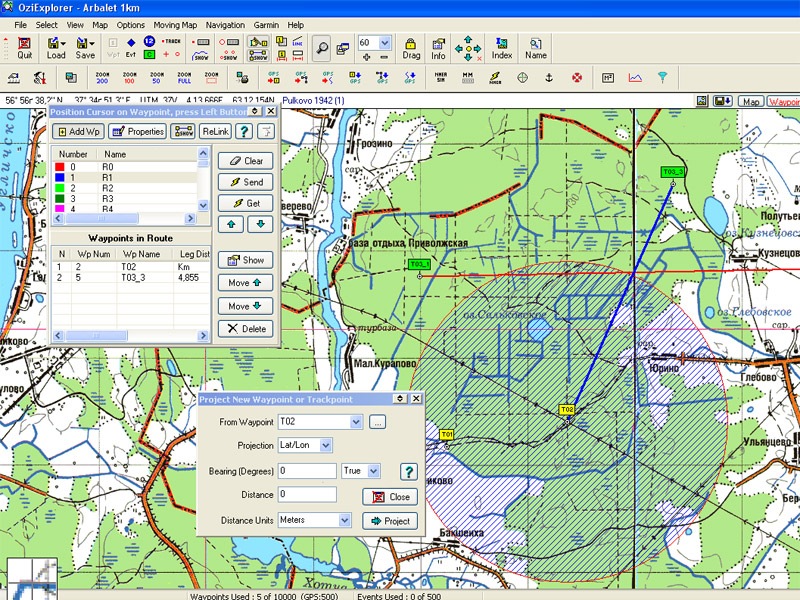Open the True bearing type dropdown
The height and width of the screenshot is (600, 800).
pyautogui.click(x=375, y=470)
